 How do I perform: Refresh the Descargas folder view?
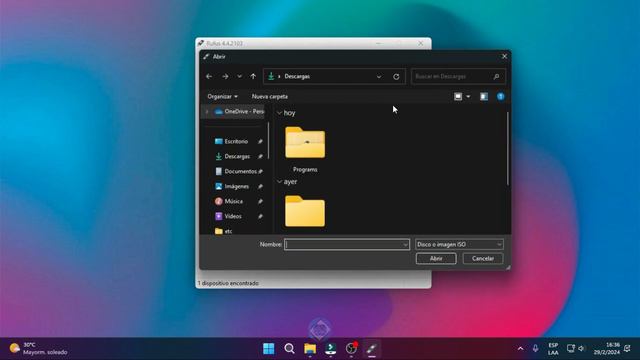(x=396, y=76)
